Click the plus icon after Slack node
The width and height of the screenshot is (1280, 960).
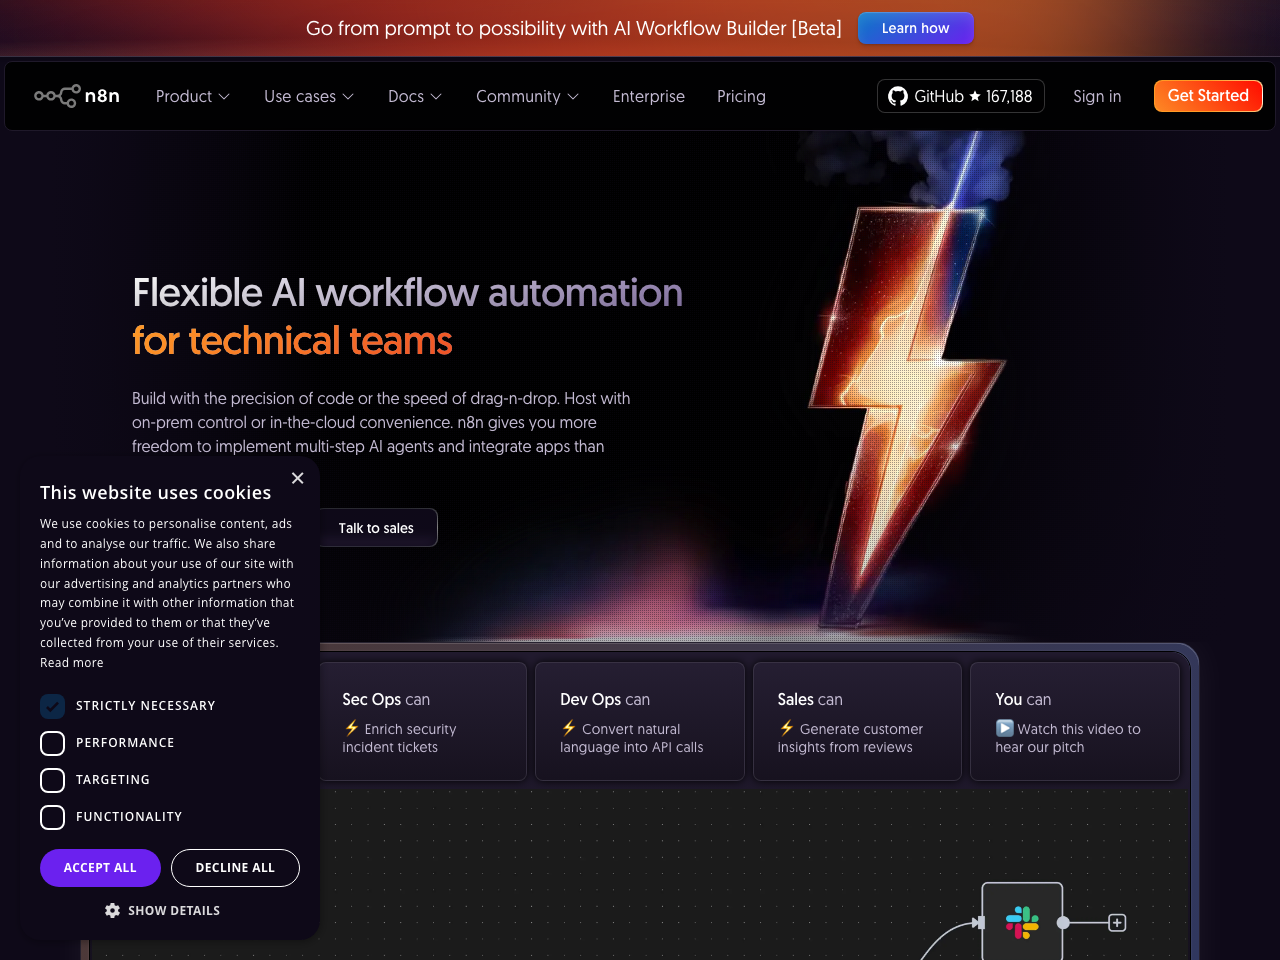[x=1117, y=922]
